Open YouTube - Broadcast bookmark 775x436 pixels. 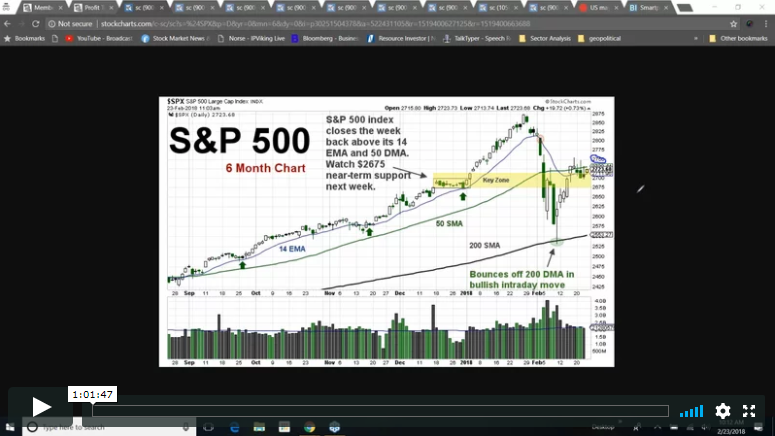tap(102, 38)
